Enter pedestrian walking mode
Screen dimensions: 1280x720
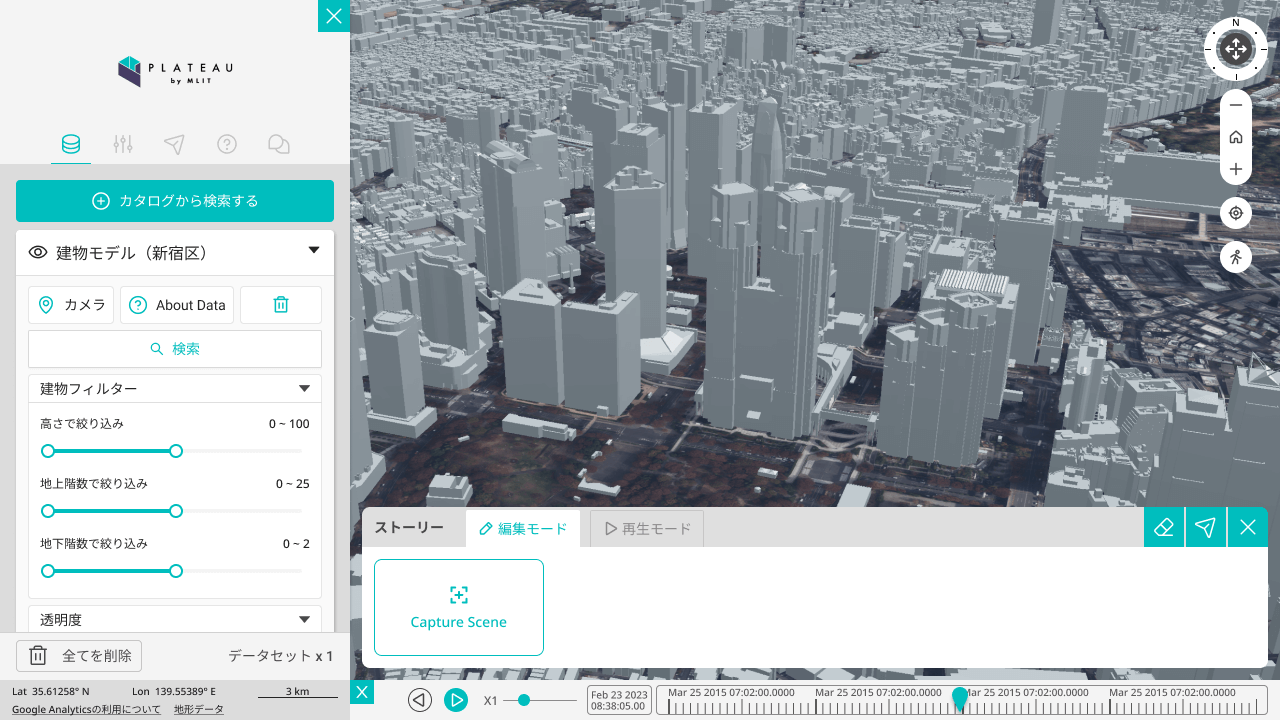click(1236, 257)
